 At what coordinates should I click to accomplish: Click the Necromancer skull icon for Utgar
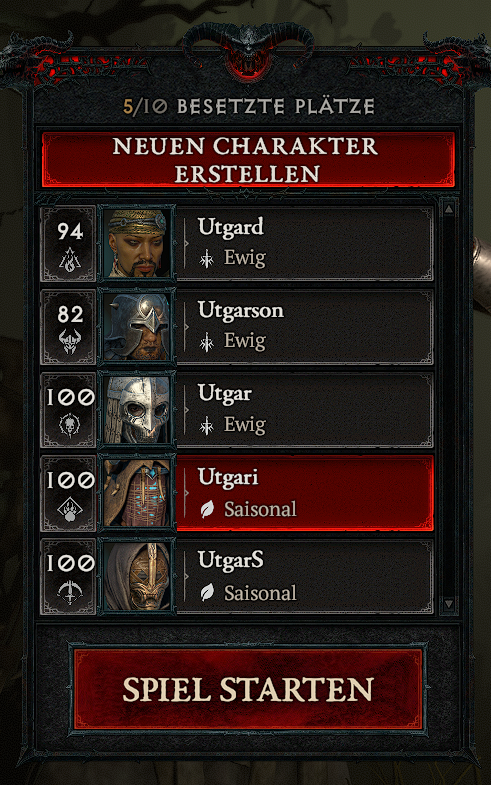click(70, 426)
